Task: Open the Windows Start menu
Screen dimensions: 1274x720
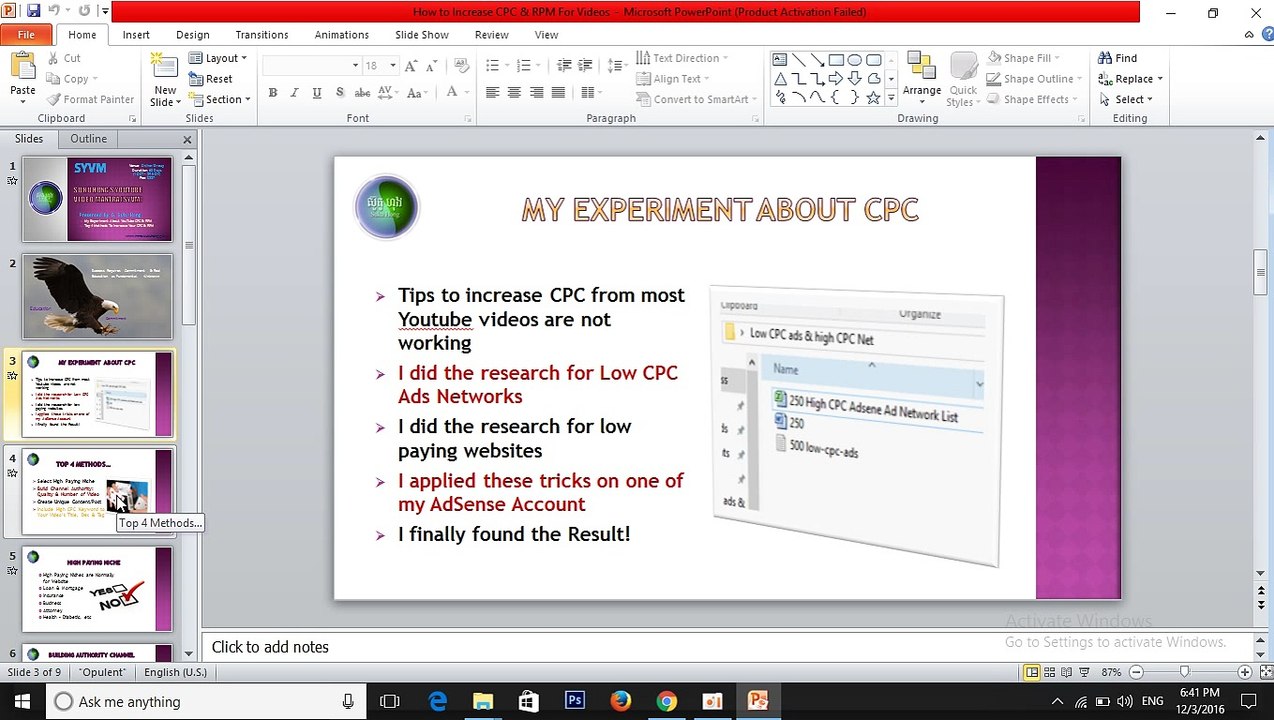Action: [22, 701]
